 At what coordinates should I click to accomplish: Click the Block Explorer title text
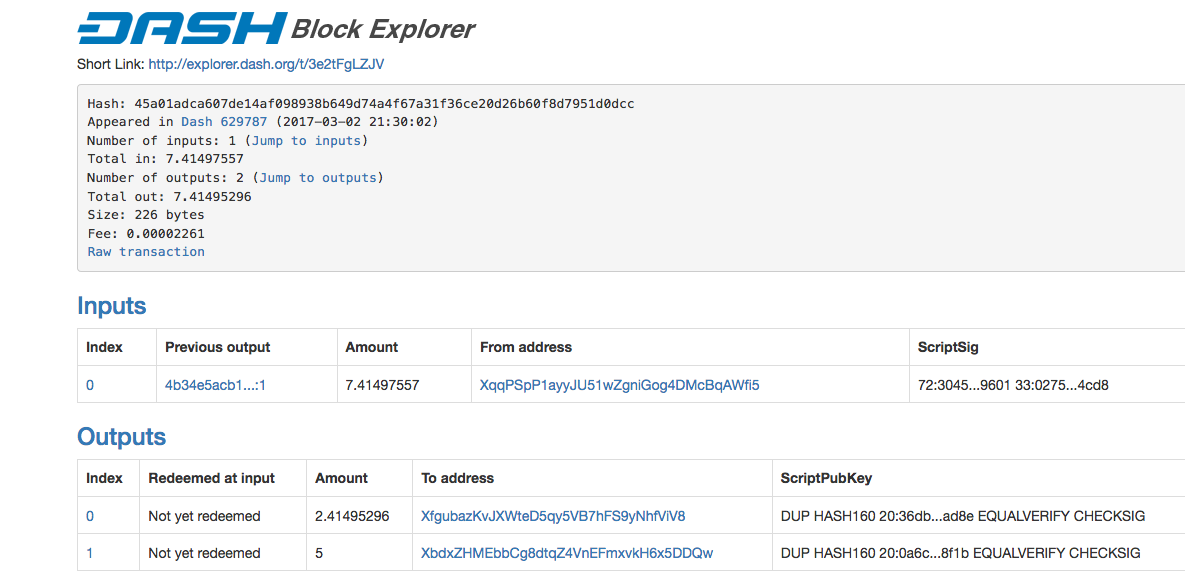383,29
